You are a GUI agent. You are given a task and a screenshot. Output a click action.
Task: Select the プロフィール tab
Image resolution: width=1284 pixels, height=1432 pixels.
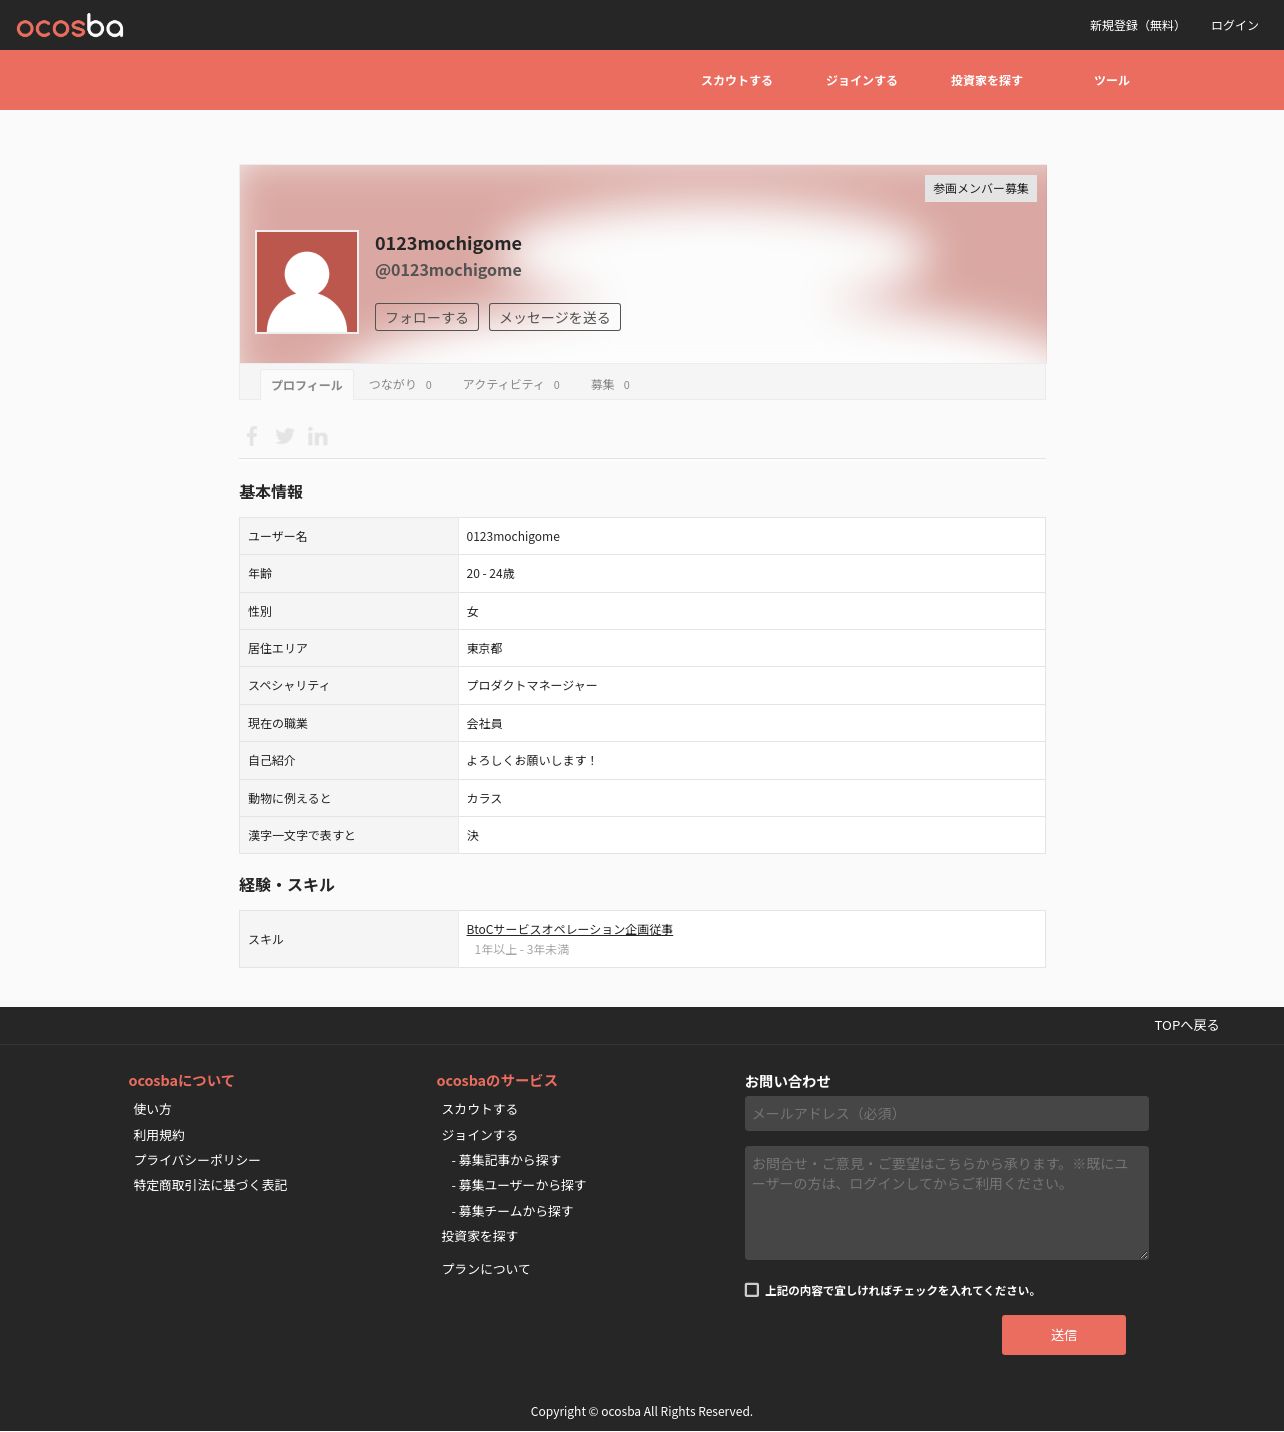(307, 385)
